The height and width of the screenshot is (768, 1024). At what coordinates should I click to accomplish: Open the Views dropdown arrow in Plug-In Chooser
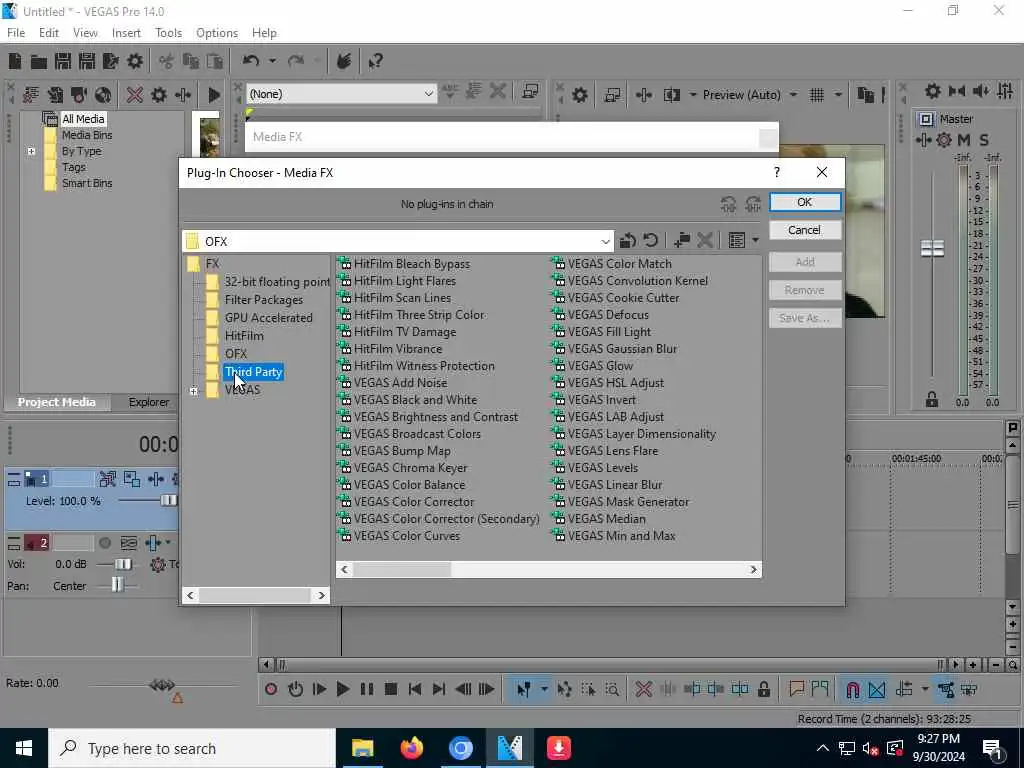[x=756, y=240]
